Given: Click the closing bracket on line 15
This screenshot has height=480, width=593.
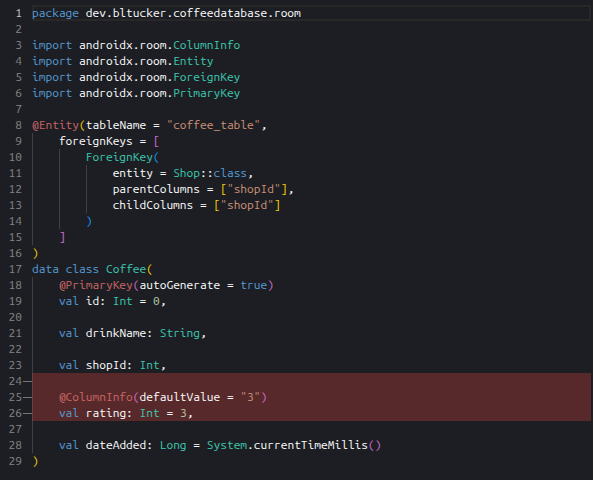Looking at the screenshot, I should 63,237.
